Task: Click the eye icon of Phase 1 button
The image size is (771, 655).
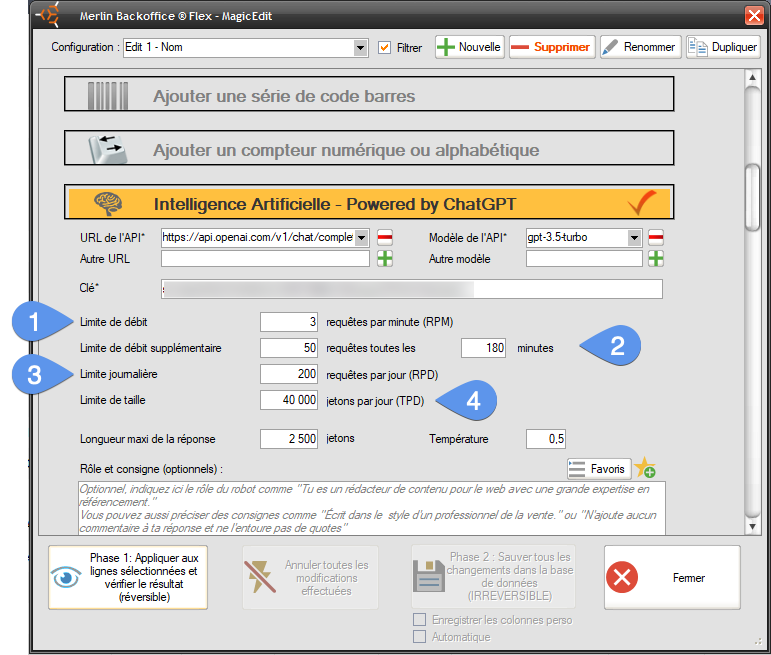Action: click(66, 577)
